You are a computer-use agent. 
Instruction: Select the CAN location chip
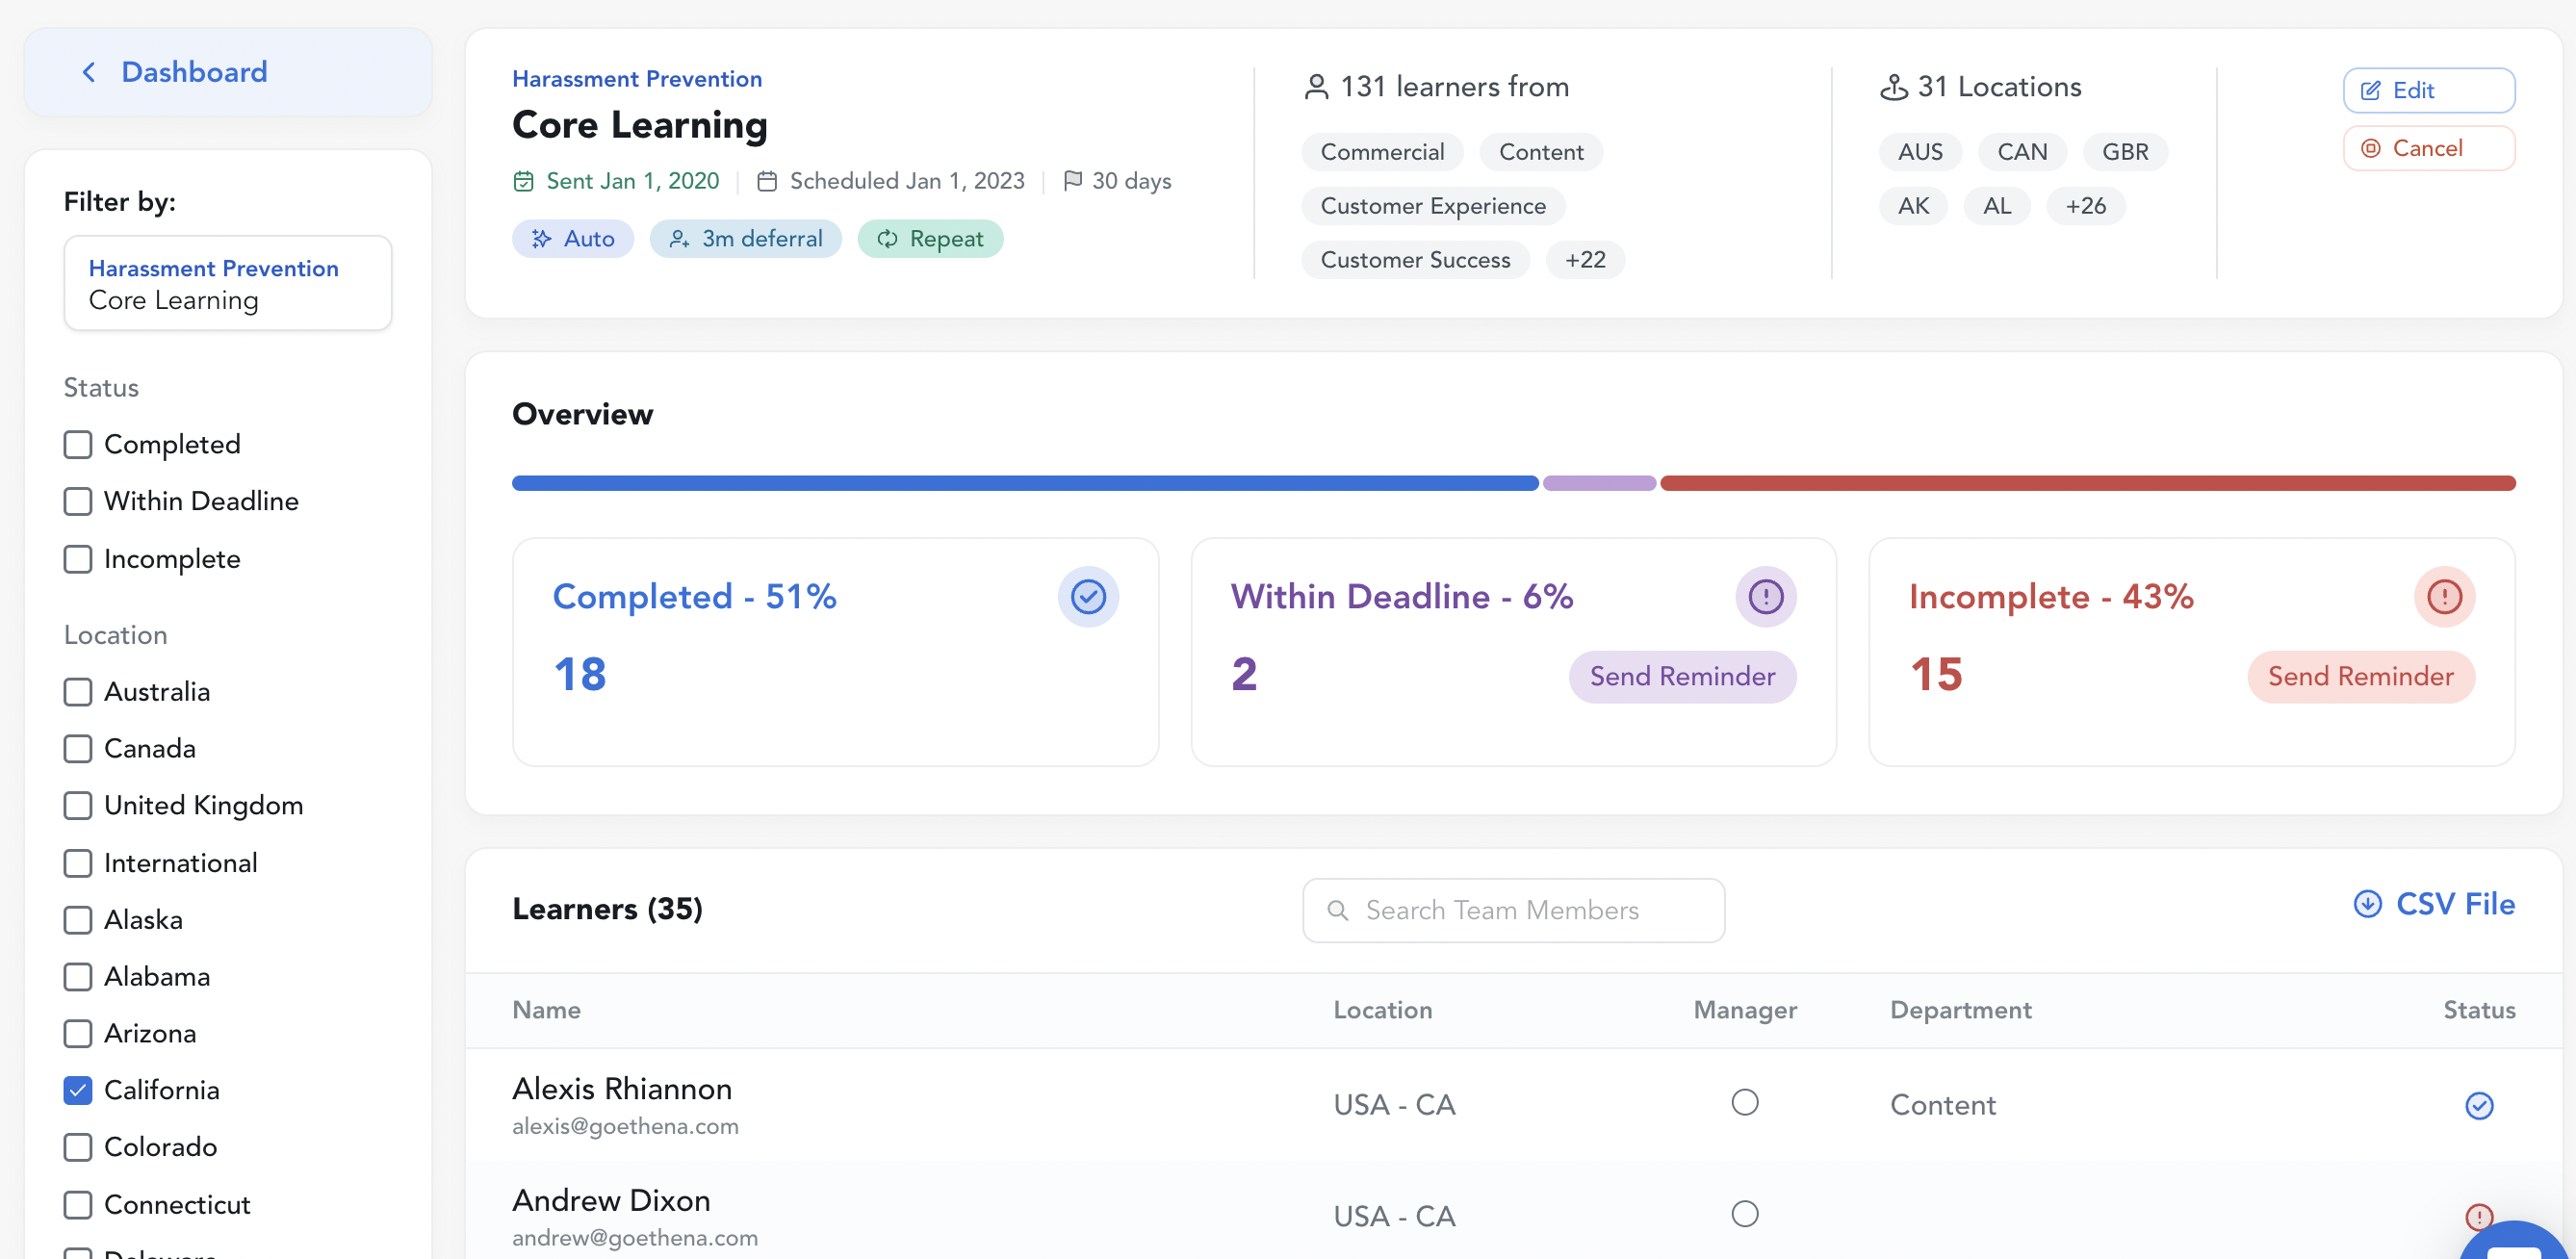tap(2022, 152)
